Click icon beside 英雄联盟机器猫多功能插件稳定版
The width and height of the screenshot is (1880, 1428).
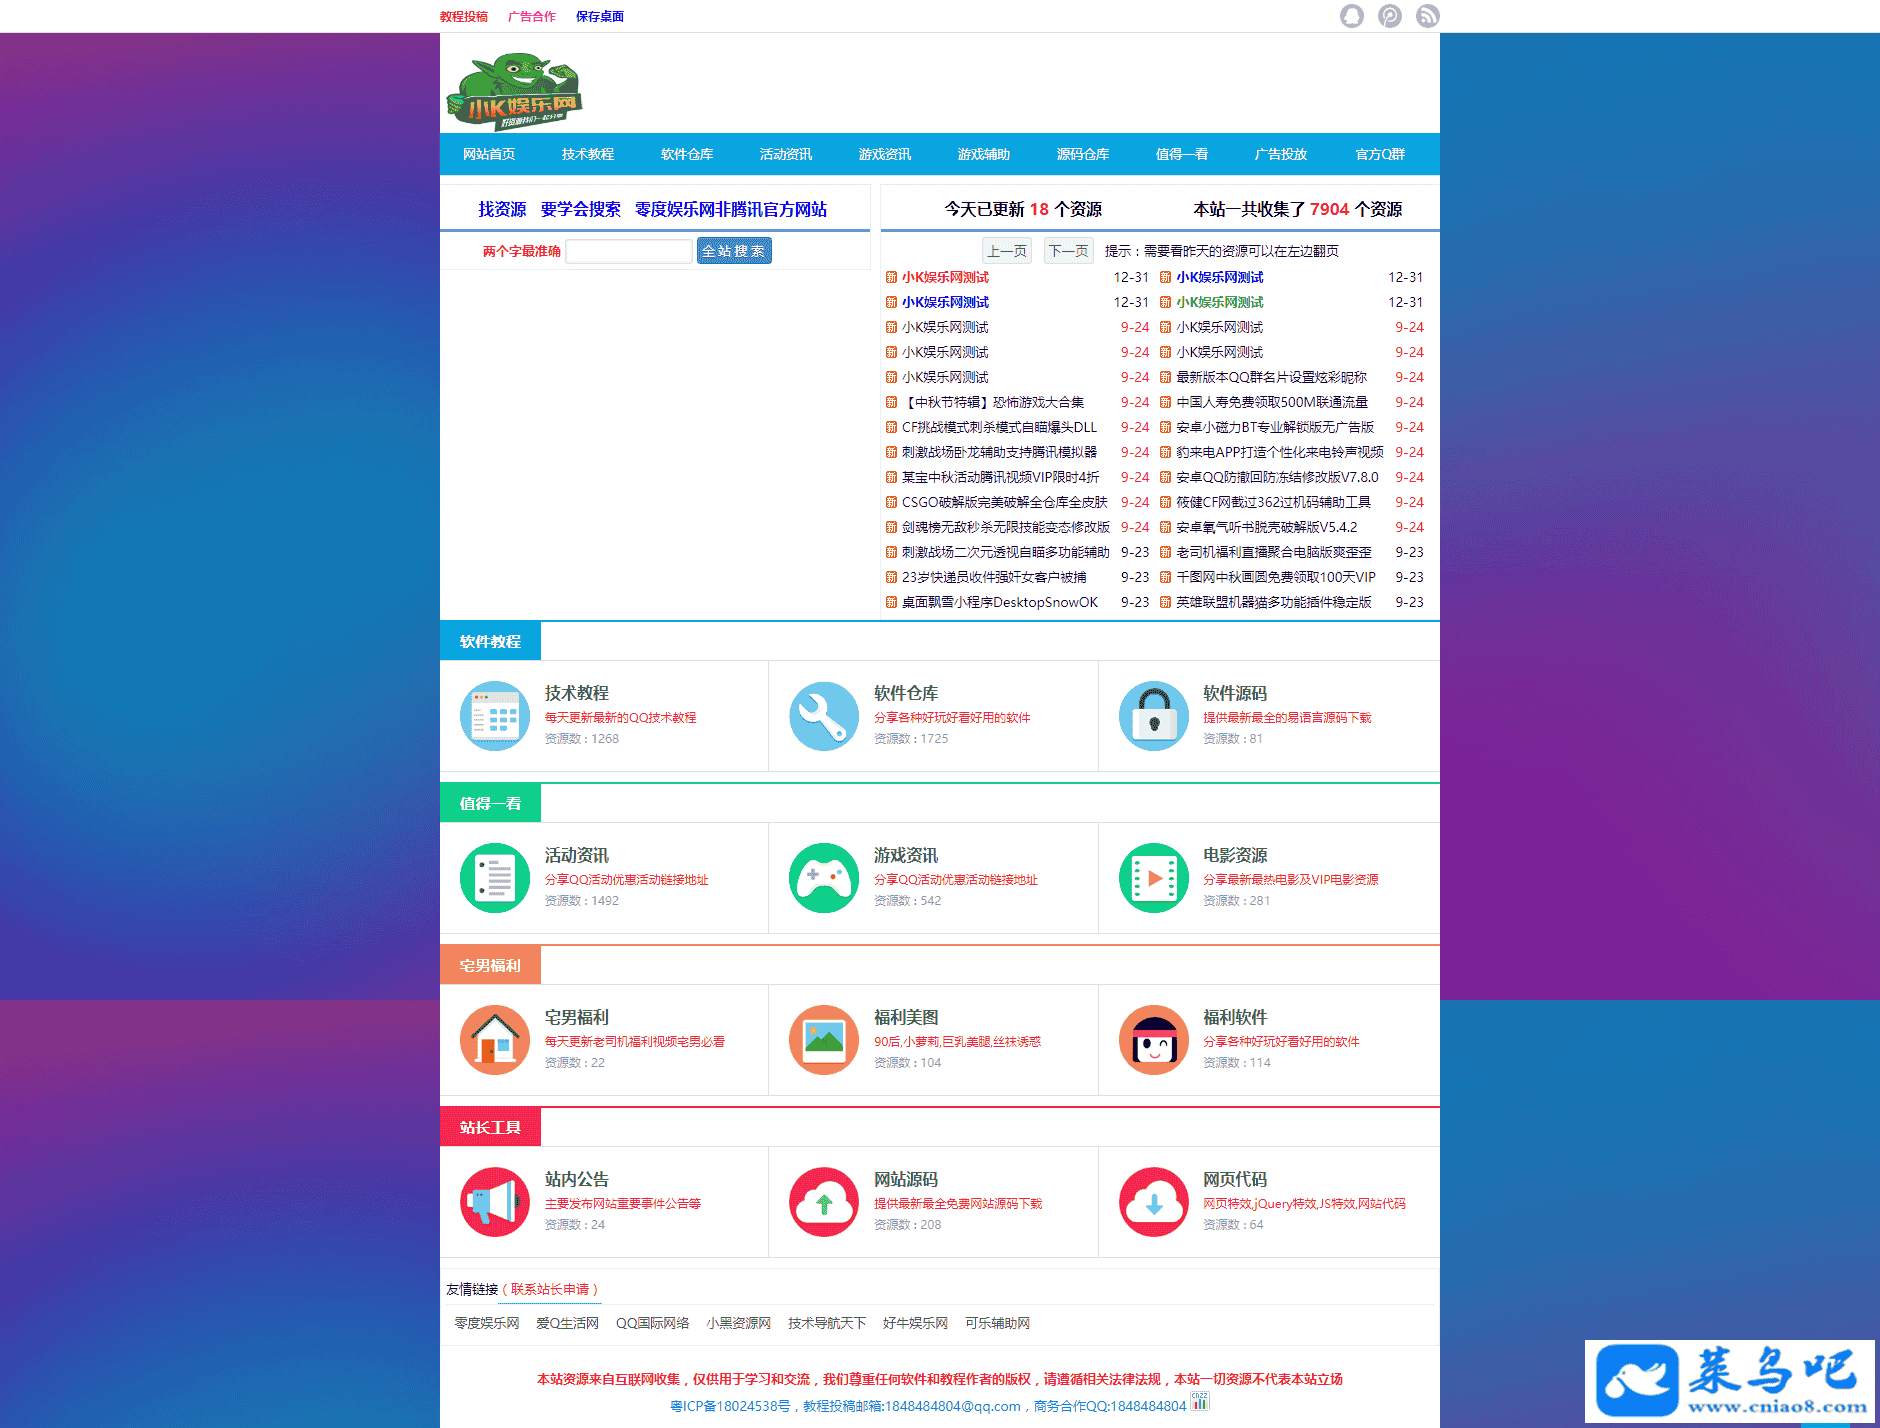(x=1165, y=602)
